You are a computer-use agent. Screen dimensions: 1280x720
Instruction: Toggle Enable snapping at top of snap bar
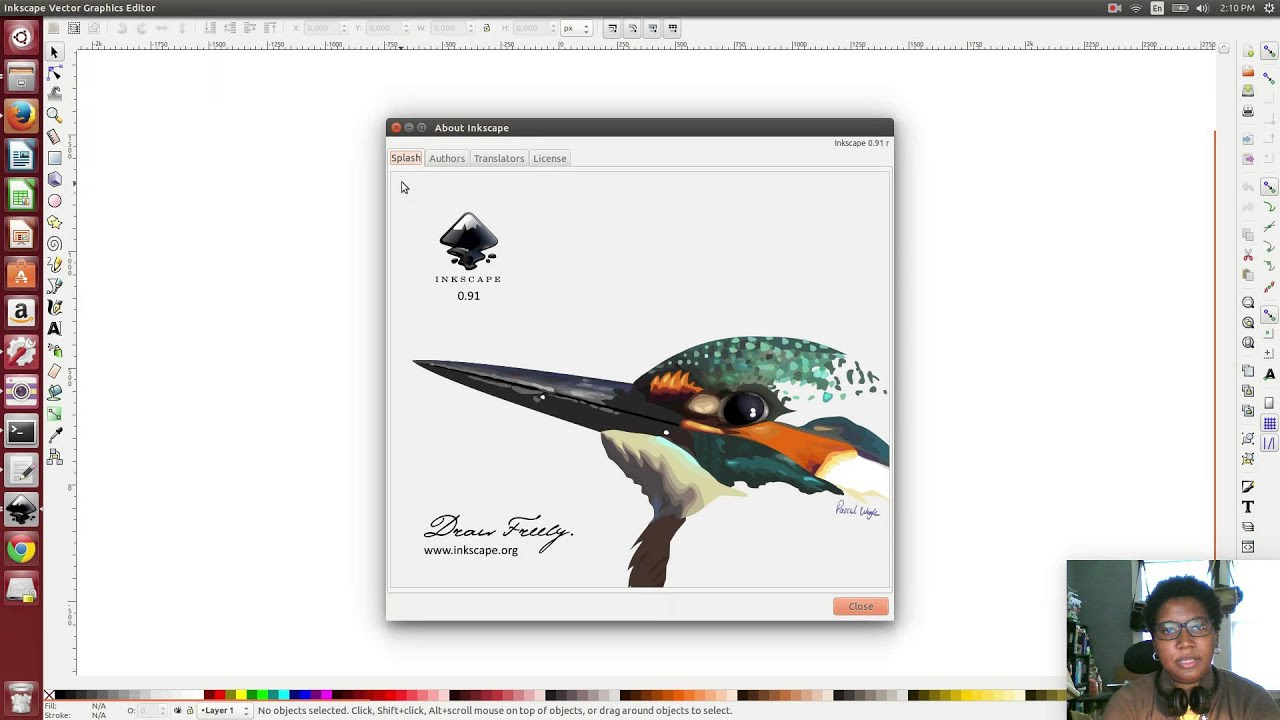1269,52
